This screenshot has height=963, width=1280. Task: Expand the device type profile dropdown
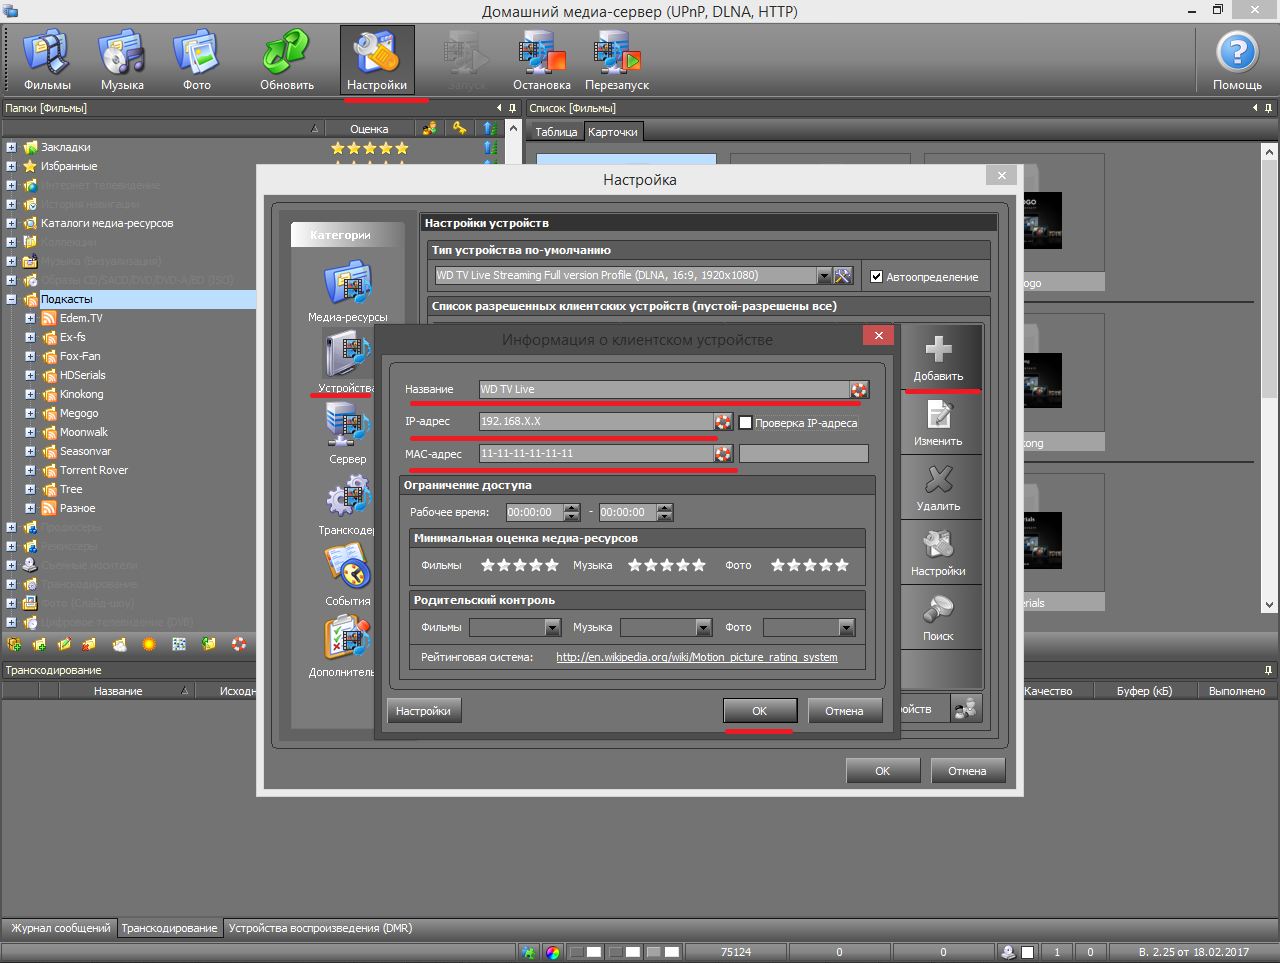[x=824, y=276]
